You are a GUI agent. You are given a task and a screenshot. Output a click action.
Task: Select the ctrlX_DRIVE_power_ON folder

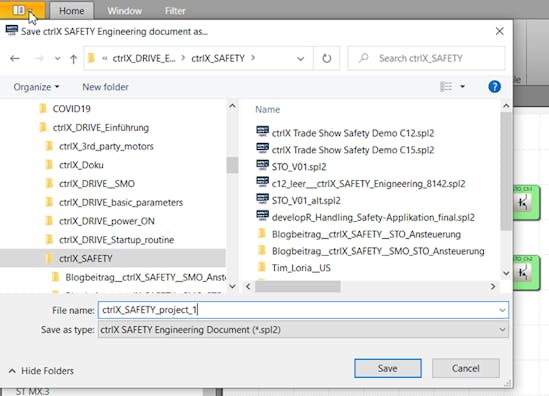click(107, 221)
